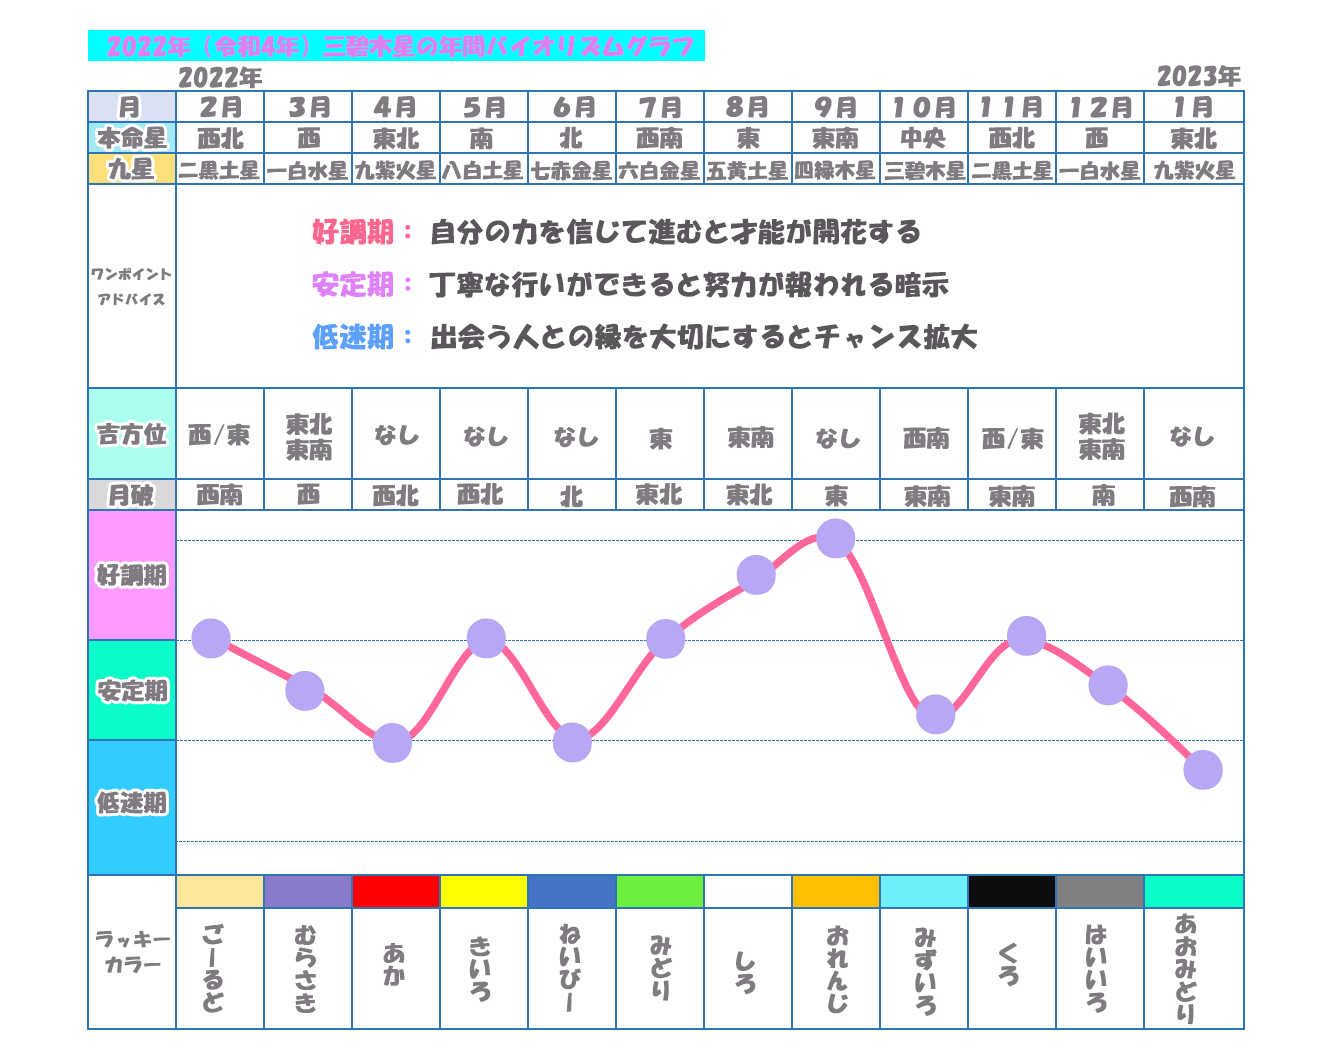Select the green 安定期 row label
The image size is (1333, 1060).
click(x=132, y=690)
